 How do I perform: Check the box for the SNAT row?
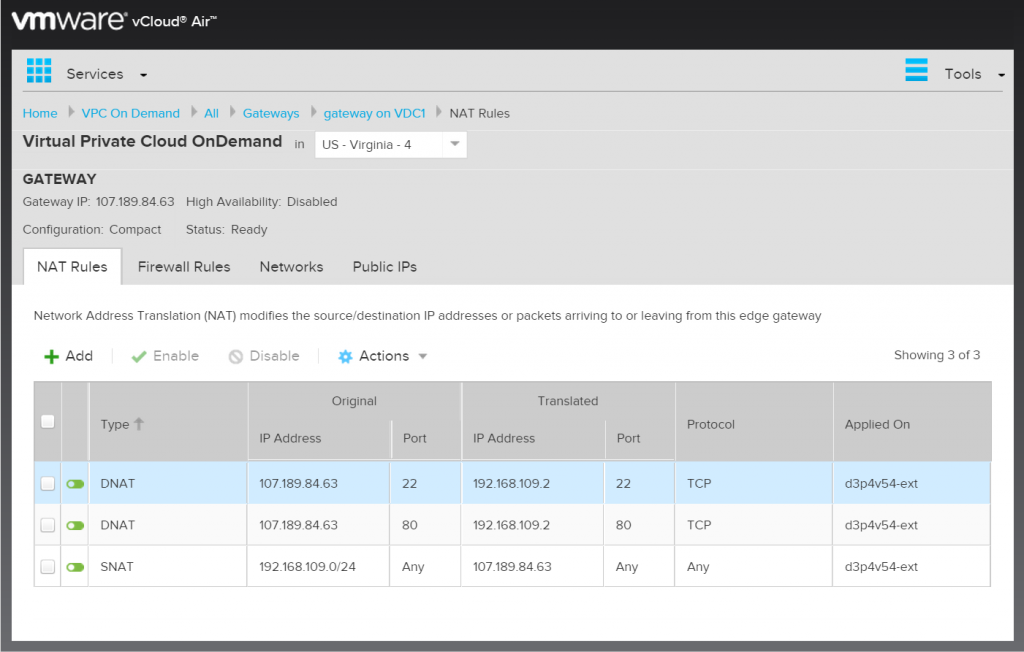click(48, 566)
